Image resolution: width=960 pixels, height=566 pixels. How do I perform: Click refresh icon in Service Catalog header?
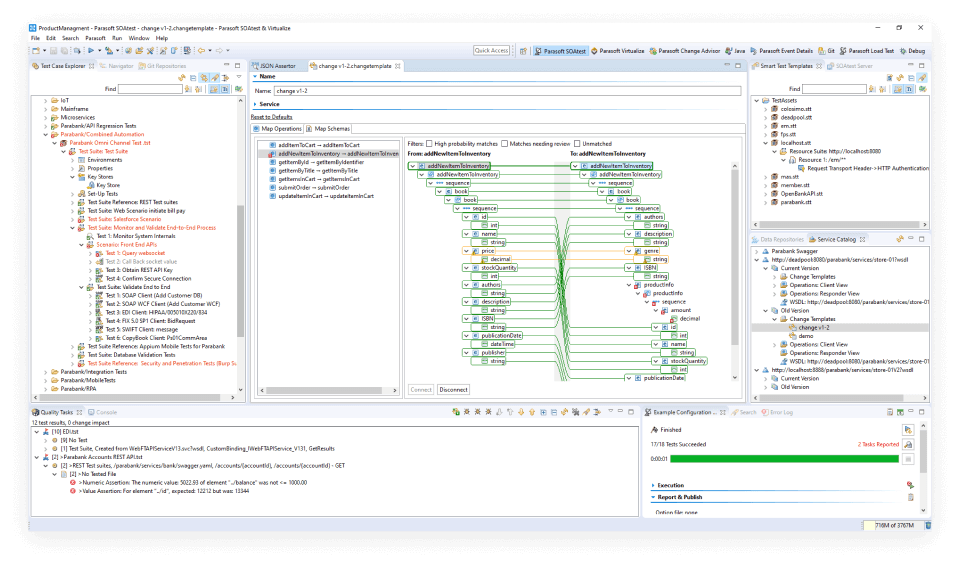pos(899,239)
